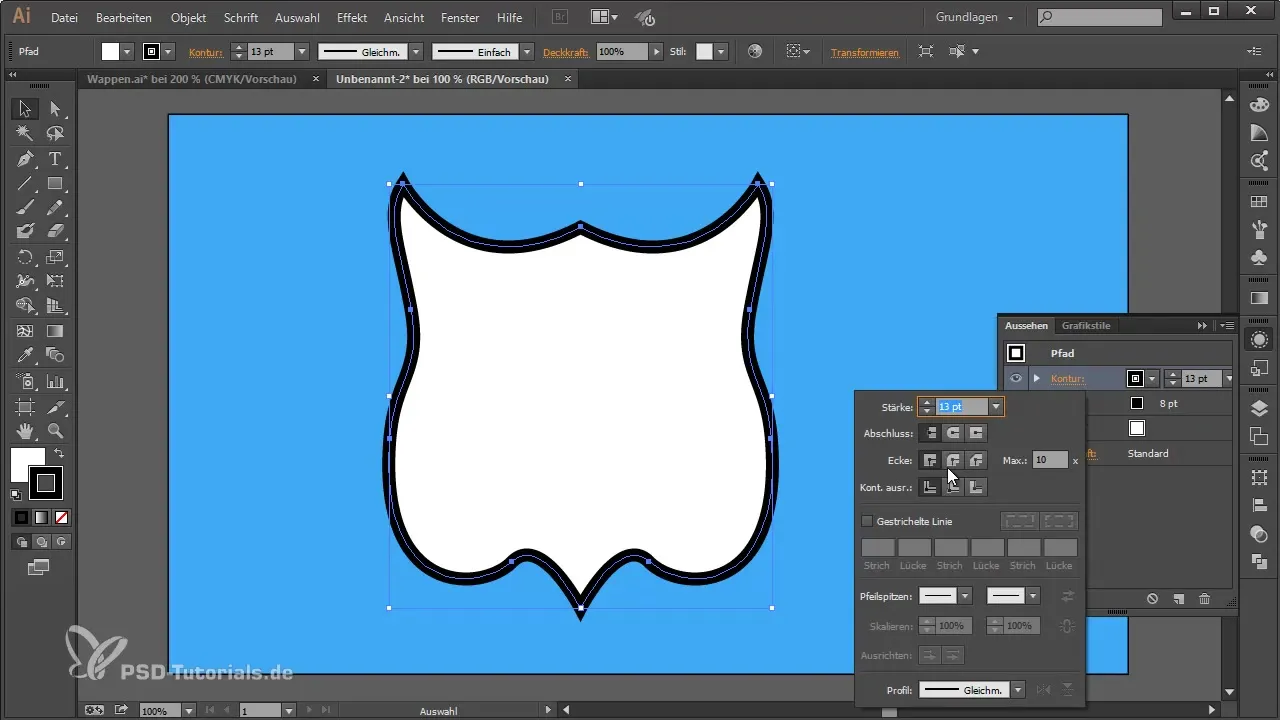Image resolution: width=1280 pixels, height=720 pixels.
Task: Open Stärke dropdown in stroke popup
Action: coord(996,407)
